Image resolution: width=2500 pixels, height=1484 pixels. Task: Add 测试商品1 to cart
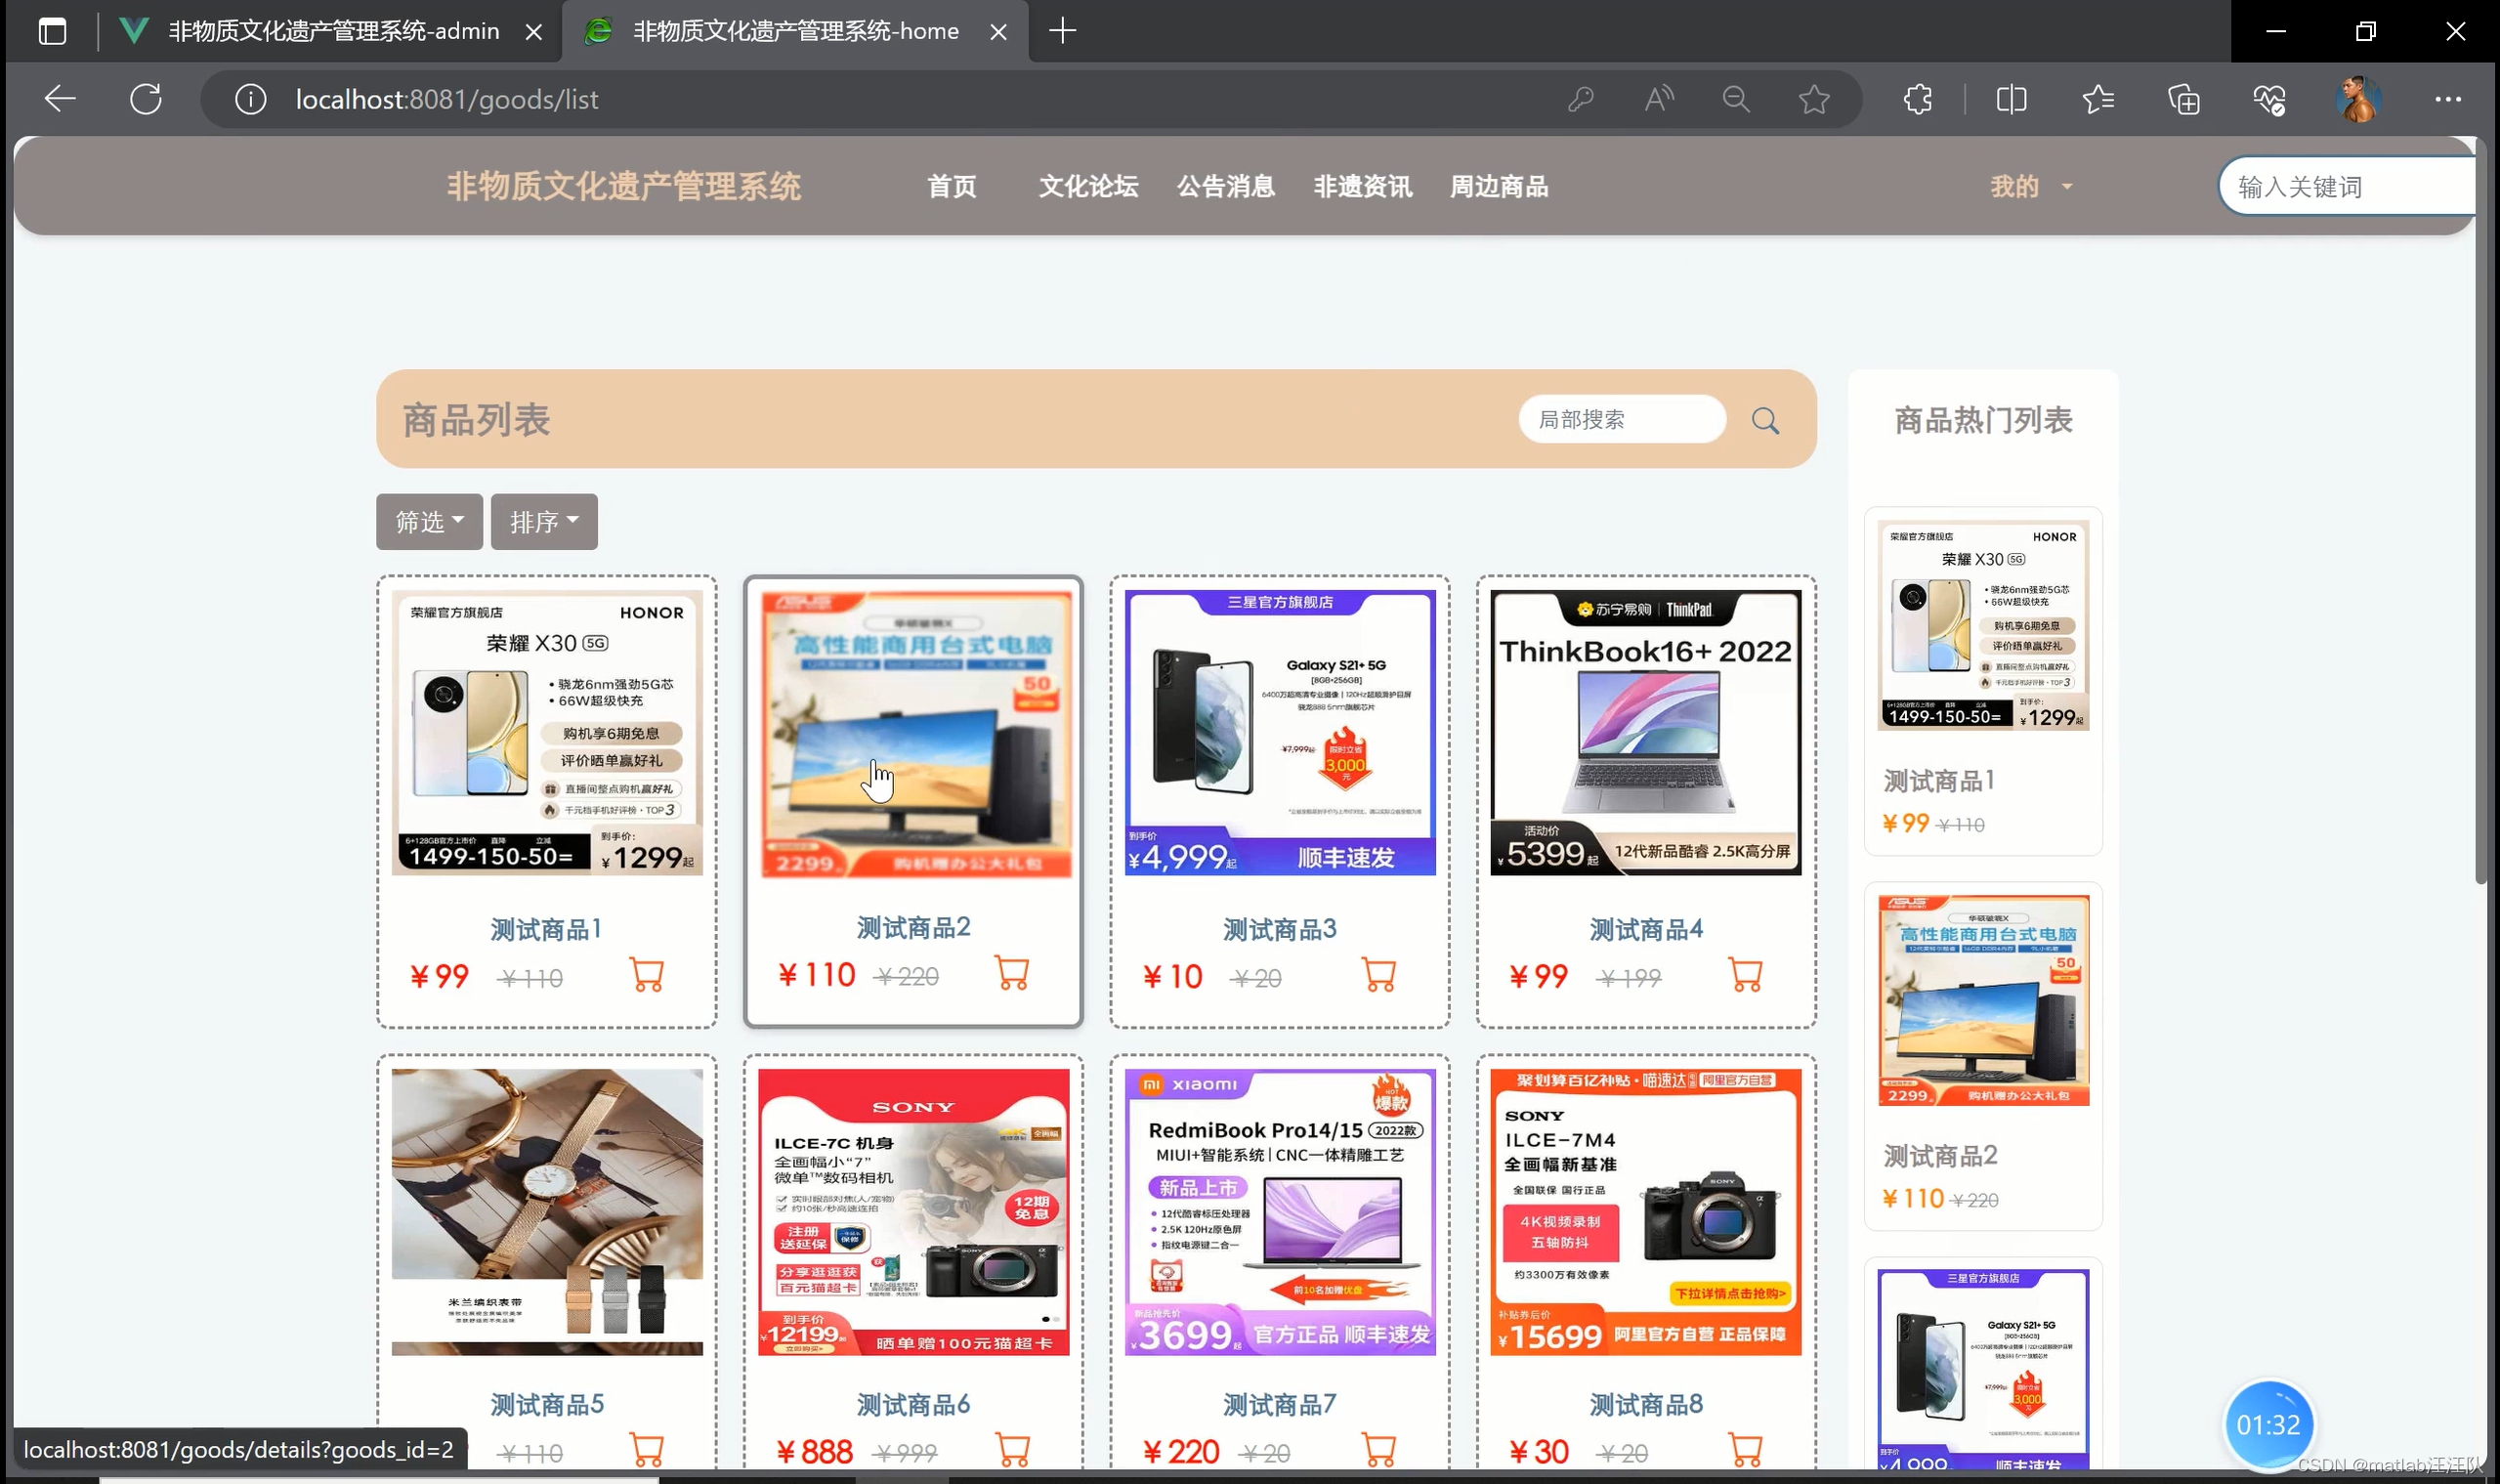[x=647, y=974]
